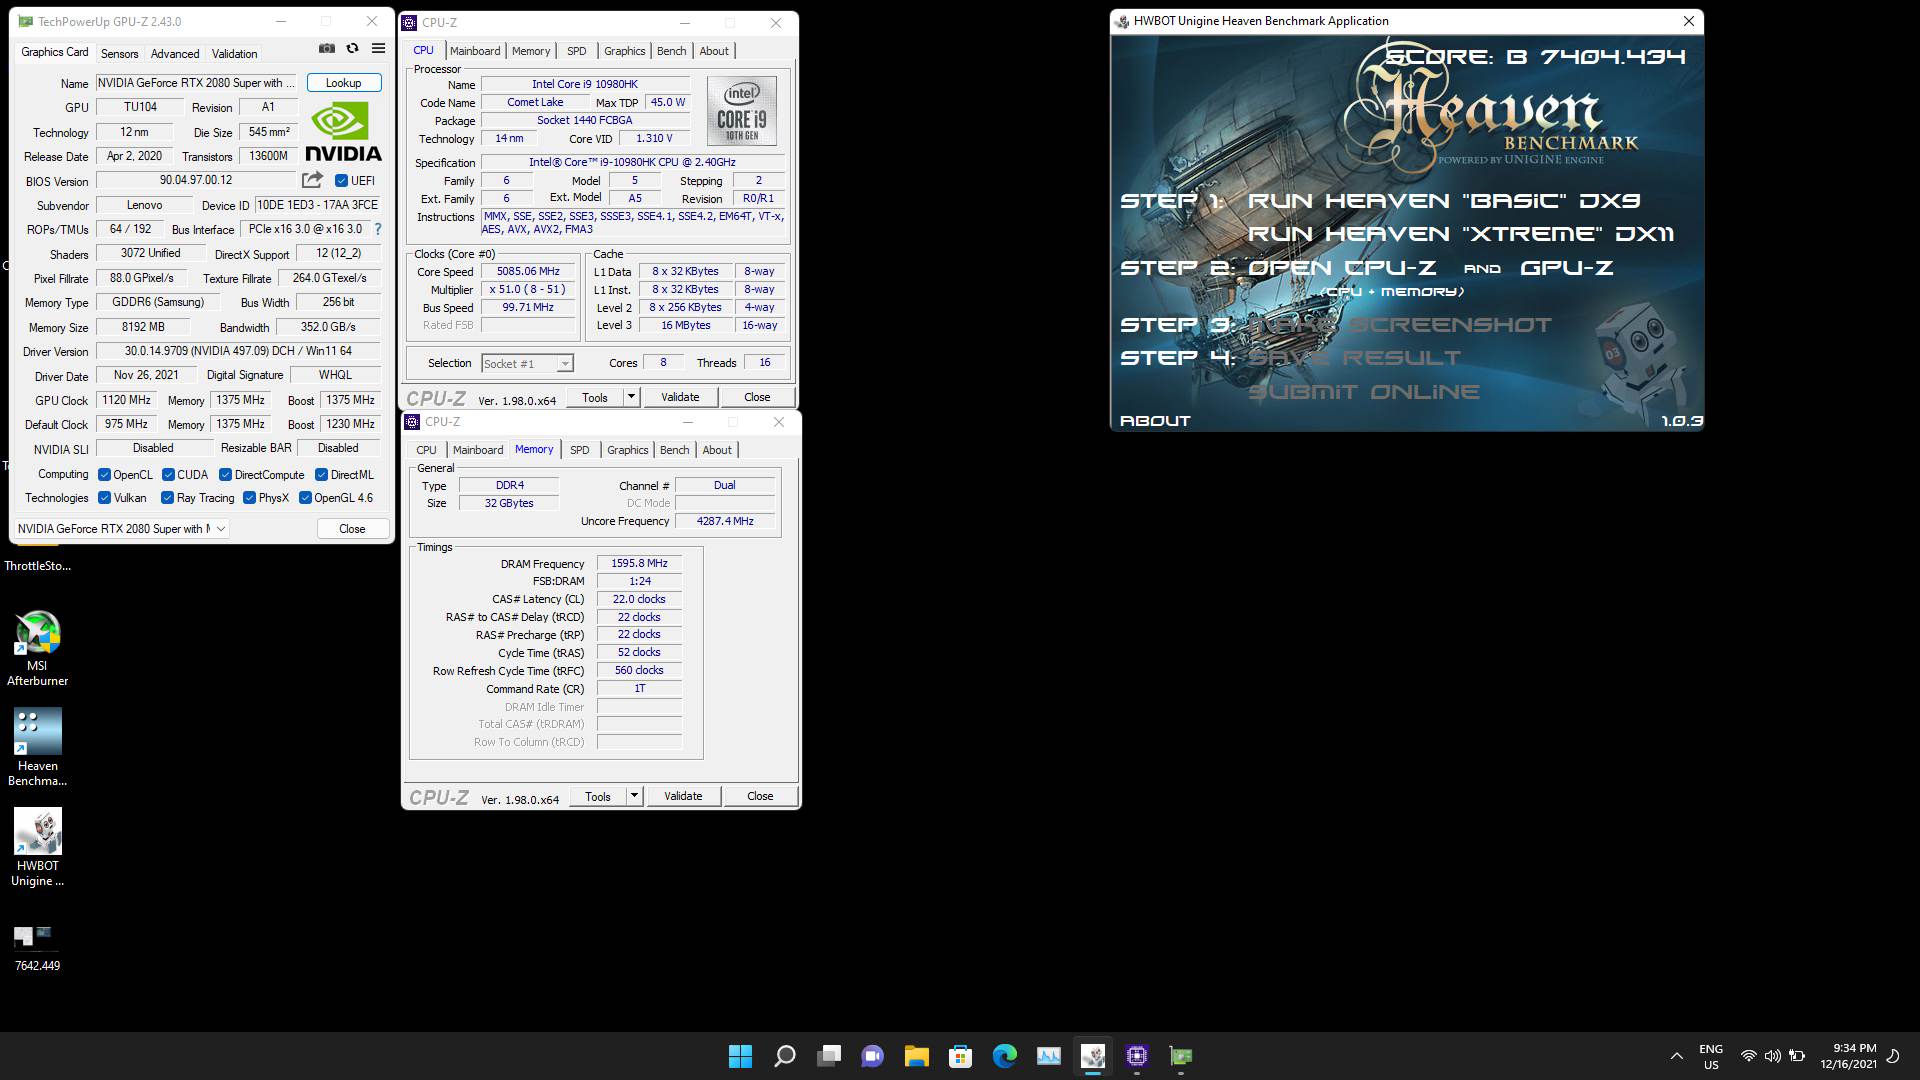Open GPU-Z Validation tab
The width and height of the screenshot is (1920, 1080).
point(235,53)
